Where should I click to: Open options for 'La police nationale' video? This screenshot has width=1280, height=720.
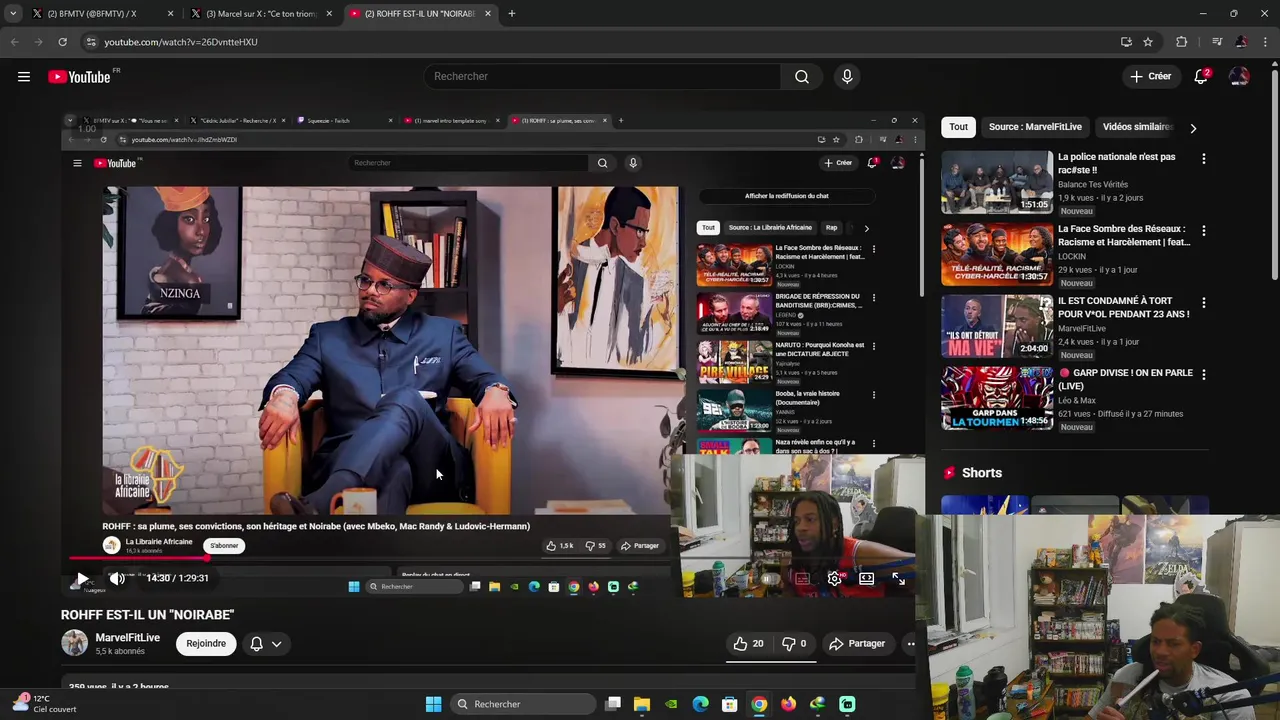pos(1203,159)
